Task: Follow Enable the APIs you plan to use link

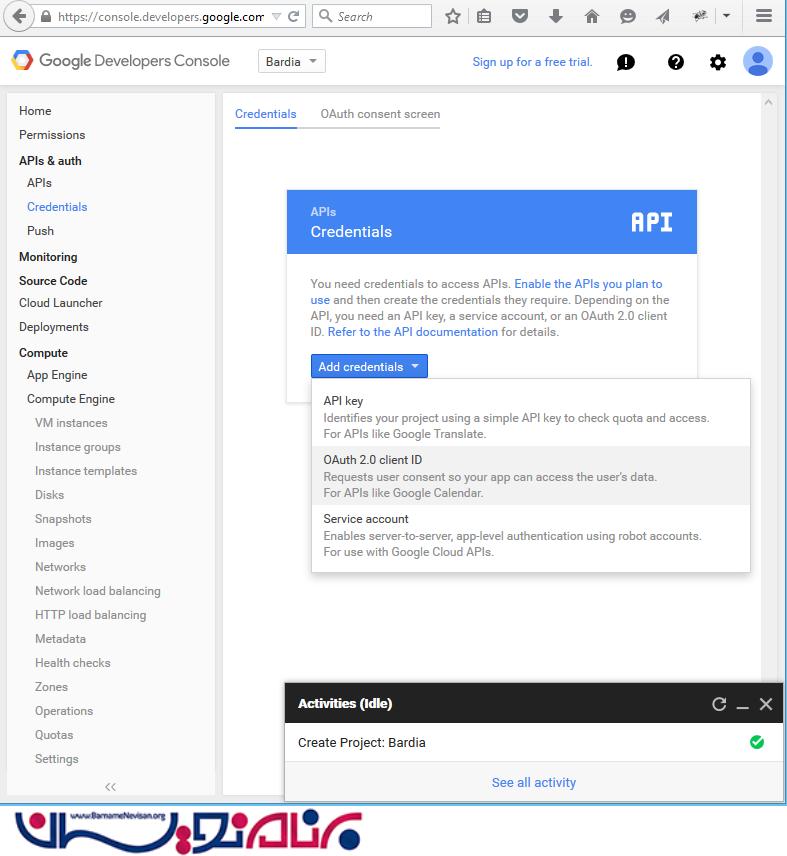Action: point(588,284)
